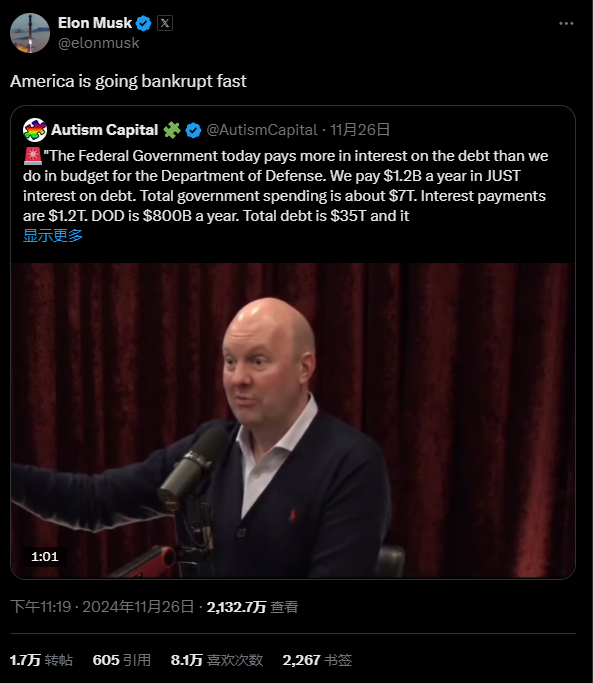Open the @AutismCapital handle link
The width and height of the screenshot is (593, 683).
pyautogui.click(x=262, y=130)
